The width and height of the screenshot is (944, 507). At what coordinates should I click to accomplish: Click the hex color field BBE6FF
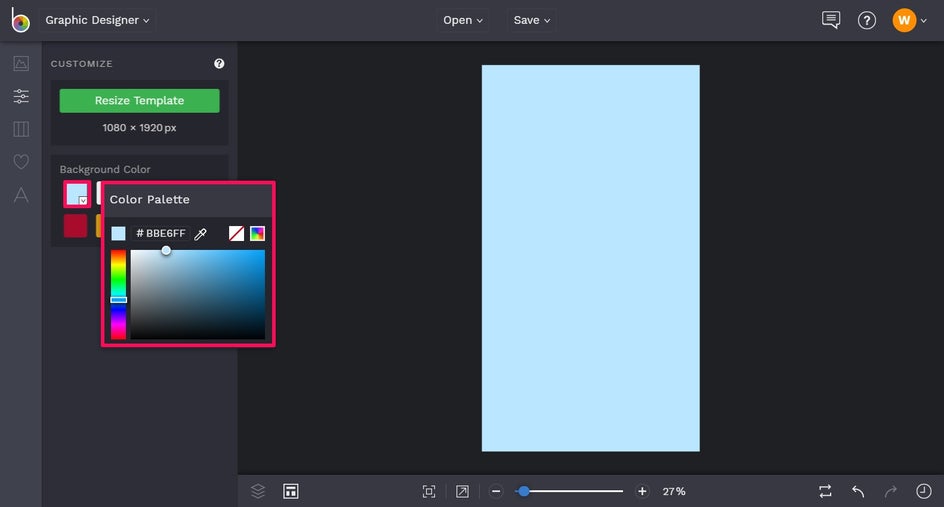[x=161, y=234]
